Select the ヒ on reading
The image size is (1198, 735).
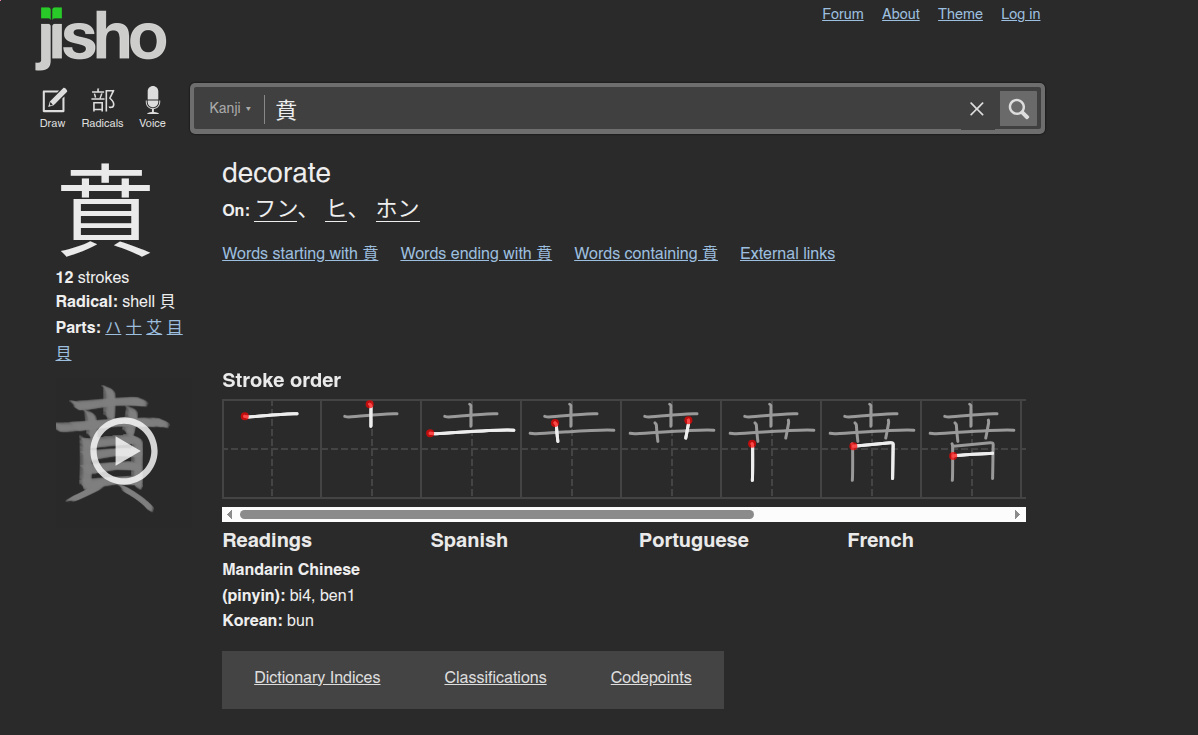click(x=336, y=209)
